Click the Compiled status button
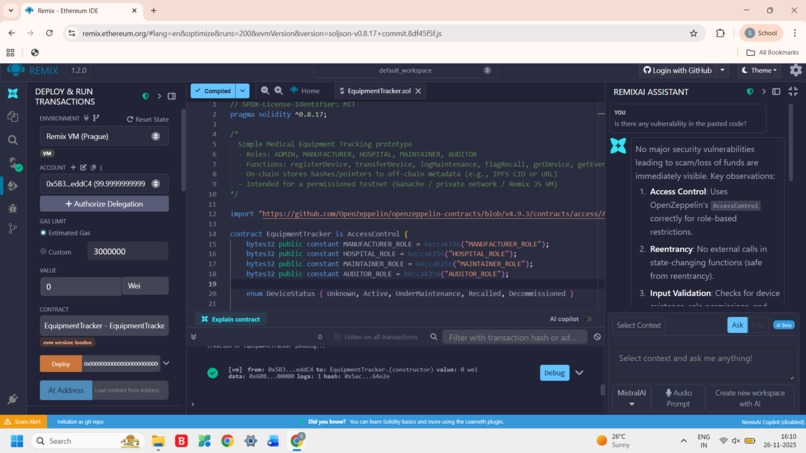 [x=213, y=90]
